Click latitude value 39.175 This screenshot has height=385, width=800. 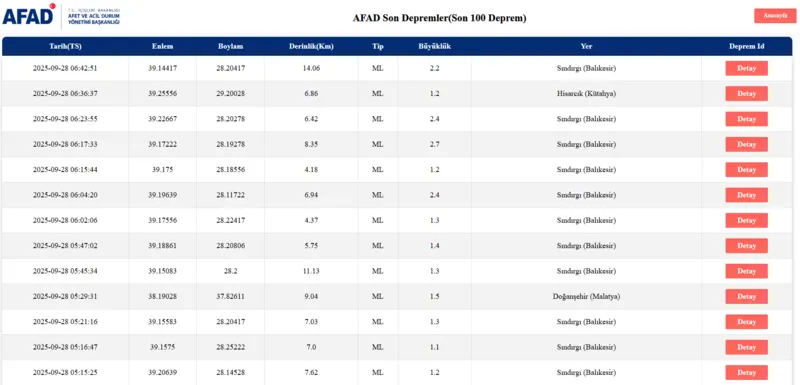tap(162, 170)
